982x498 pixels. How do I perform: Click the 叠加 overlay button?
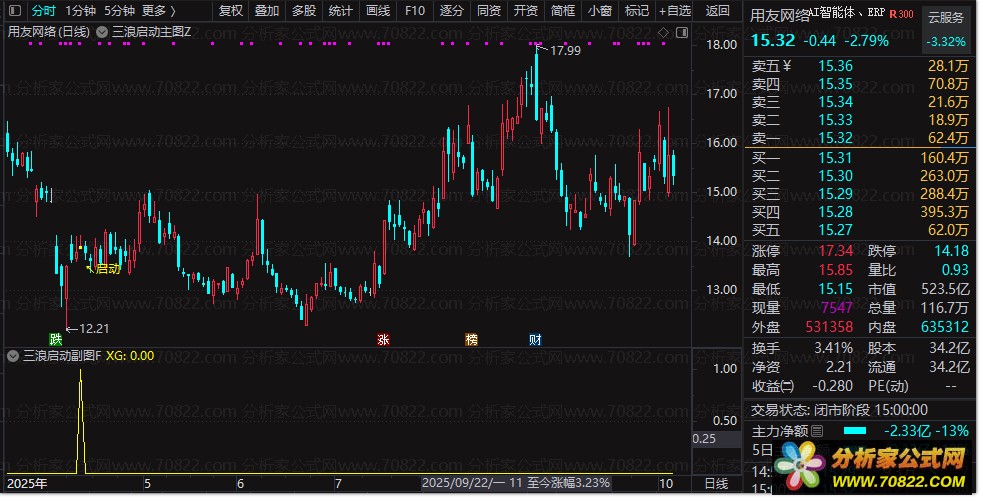coord(267,11)
